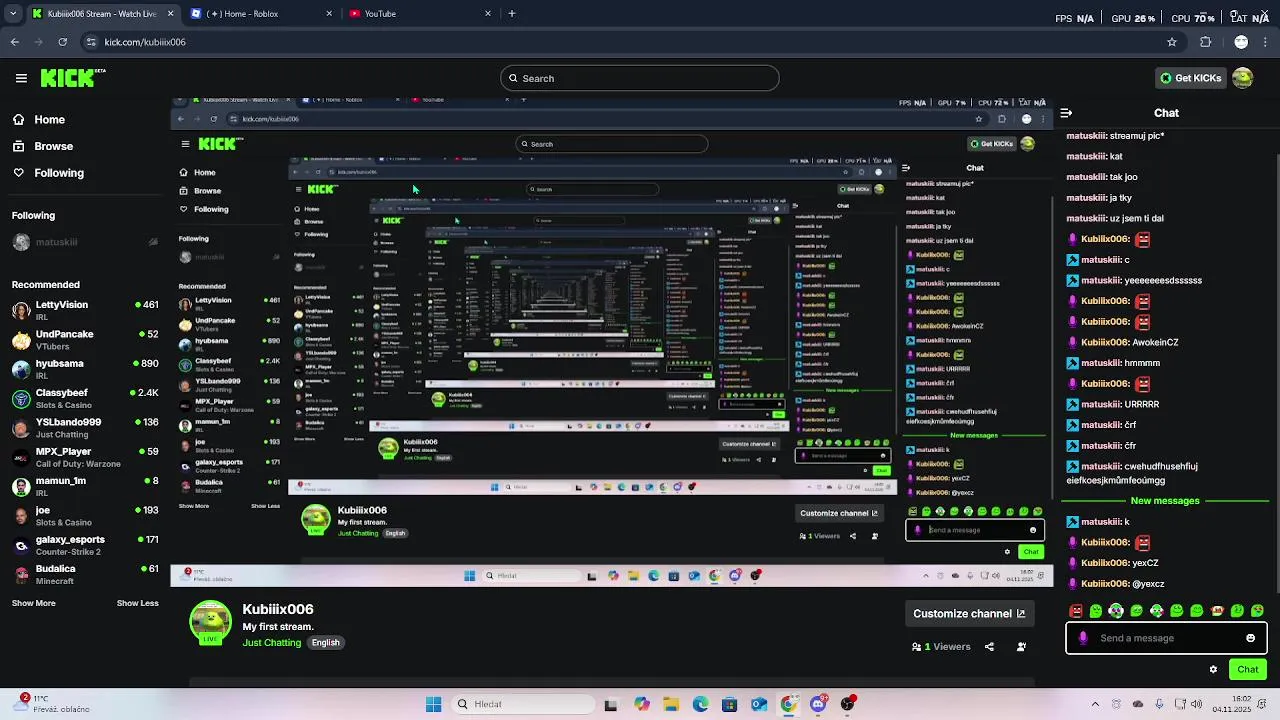The image size is (1280, 720).
Task: Click the share icon beside Viewers
Action: 989,647
